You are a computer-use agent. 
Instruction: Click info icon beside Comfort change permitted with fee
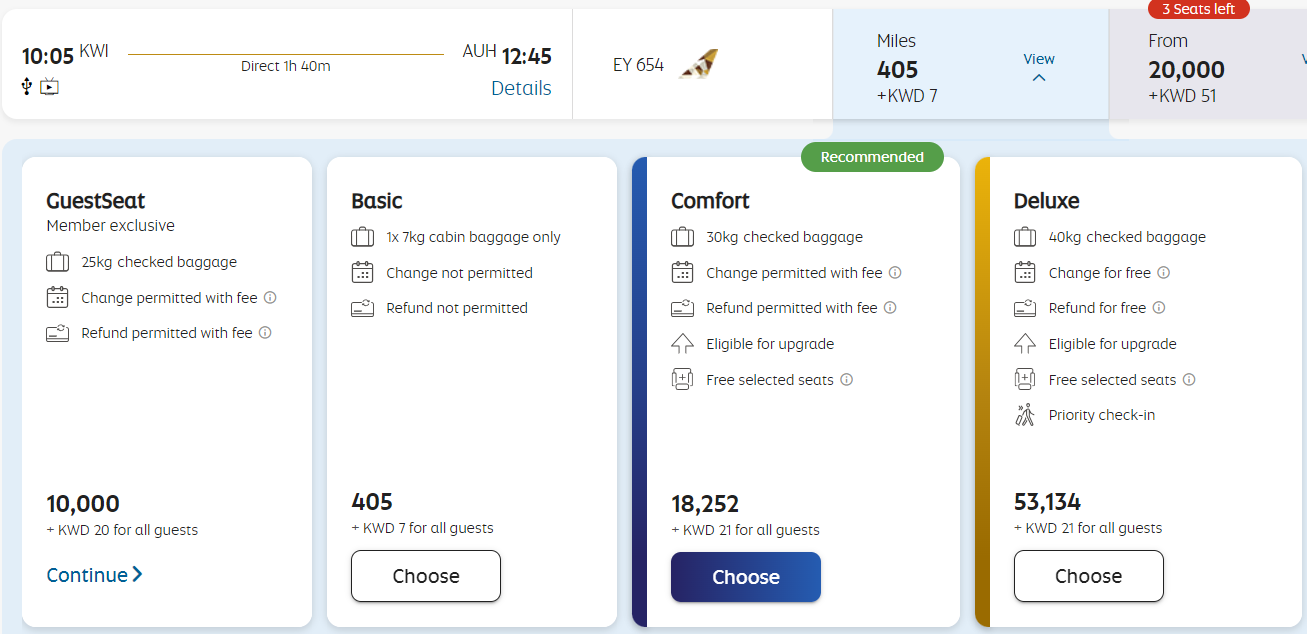point(895,273)
